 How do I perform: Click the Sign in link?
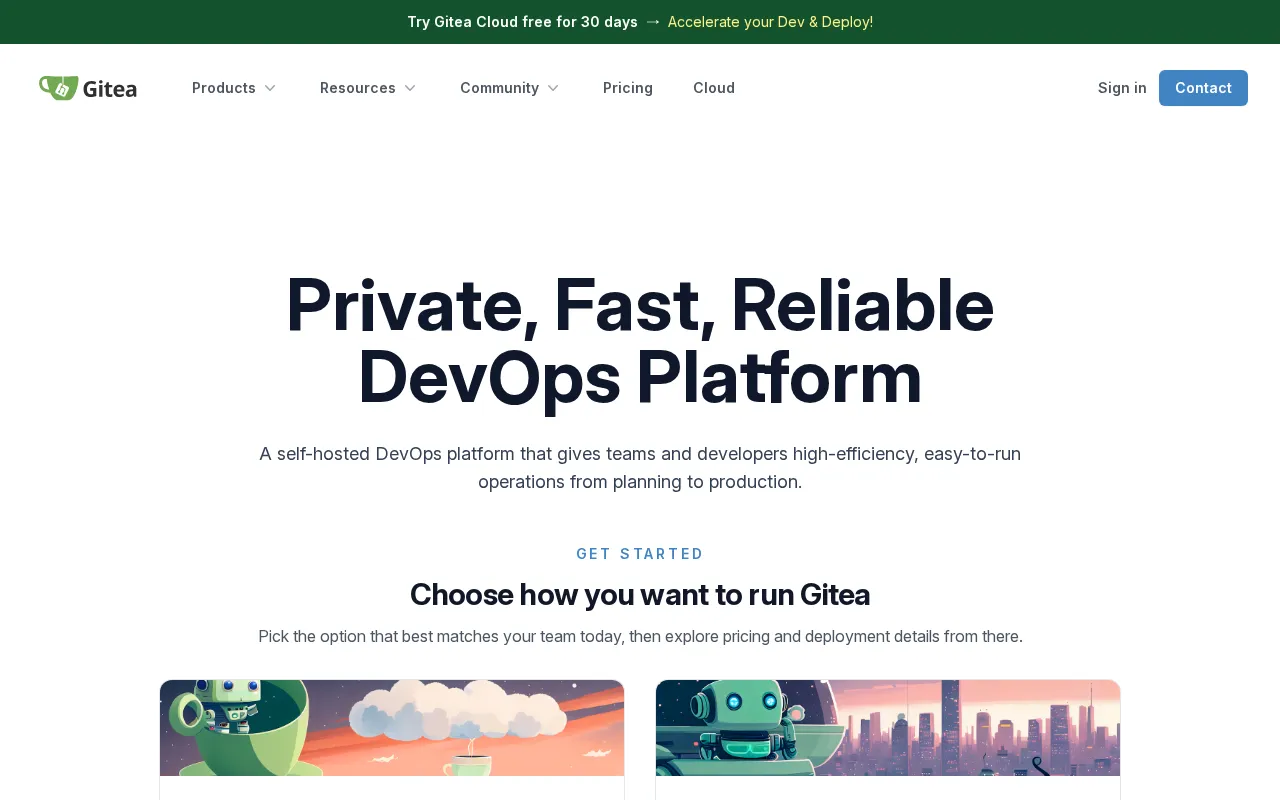pyautogui.click(x=1122, y=88)
